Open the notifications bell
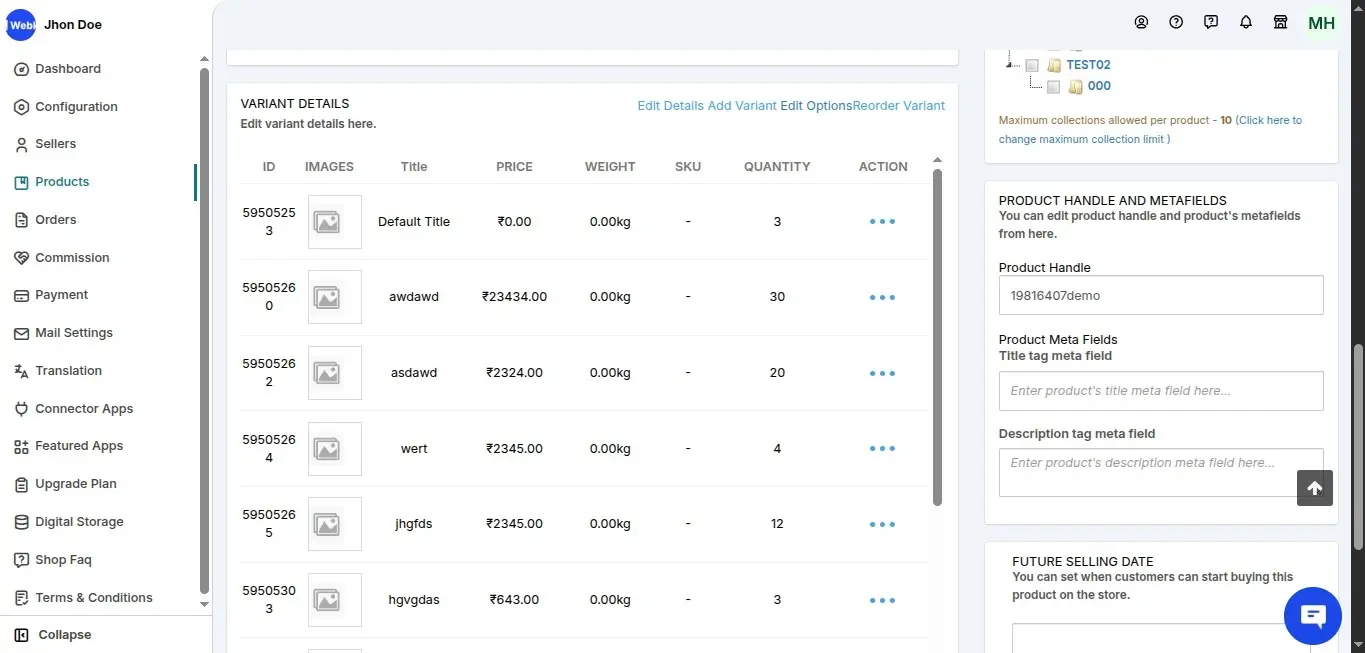 coord(1245,22)
